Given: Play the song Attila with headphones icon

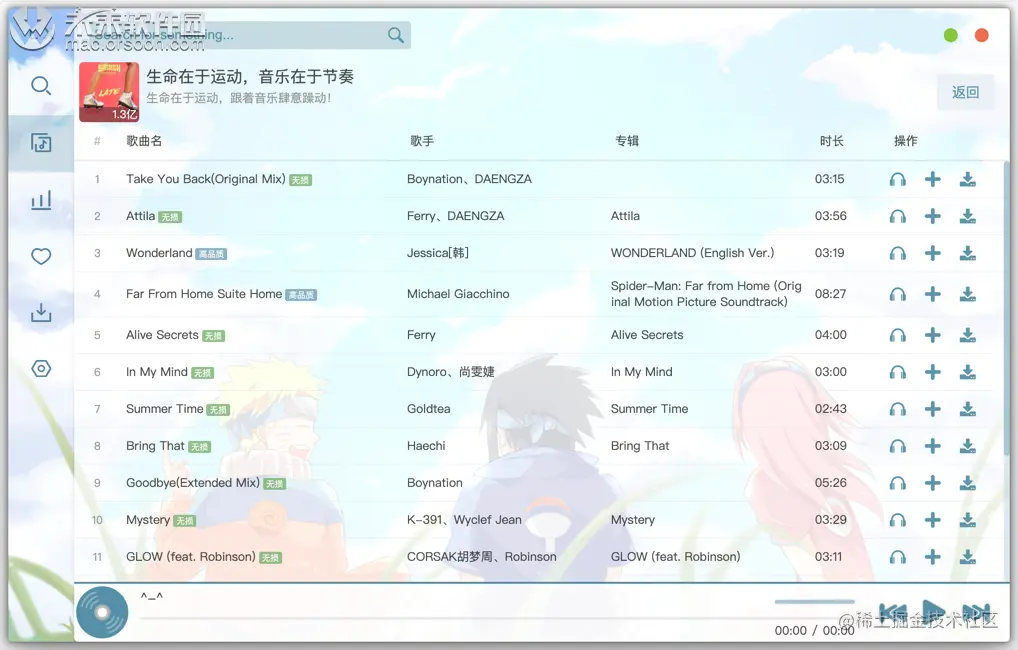Looking at the screenshot, I should click(x=897, y=216).
